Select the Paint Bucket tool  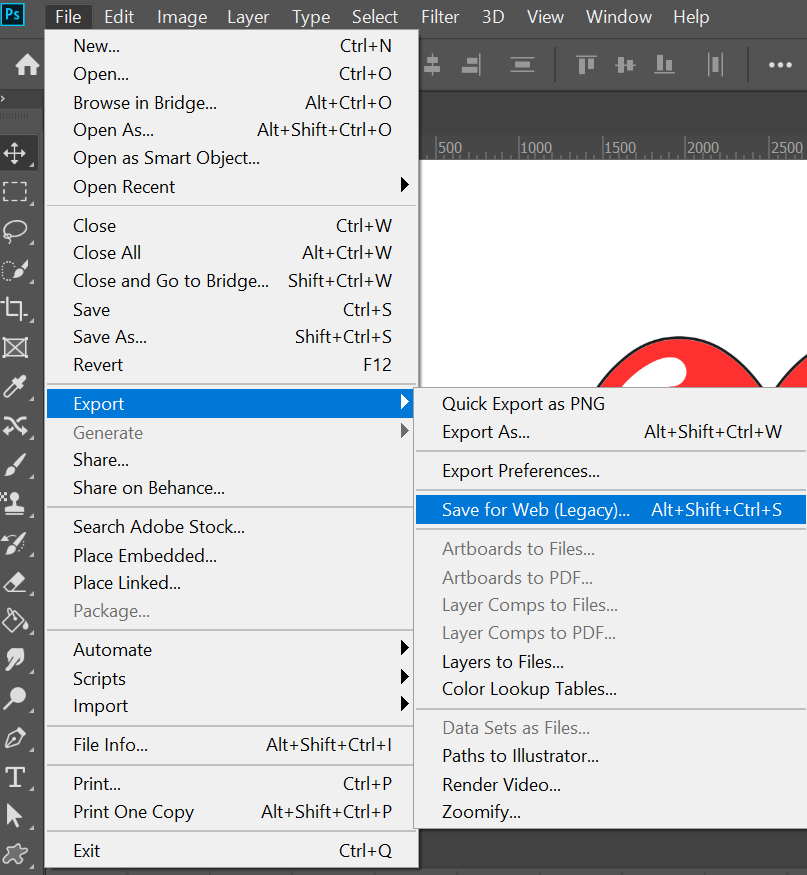pos(15,621)
